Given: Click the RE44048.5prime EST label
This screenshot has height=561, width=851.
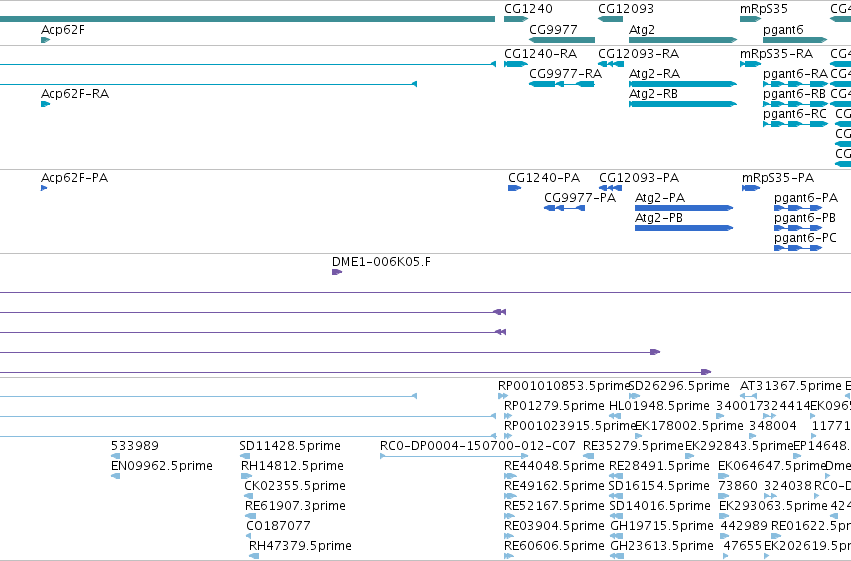Looking at the screenshot, I should click(554, 466).
